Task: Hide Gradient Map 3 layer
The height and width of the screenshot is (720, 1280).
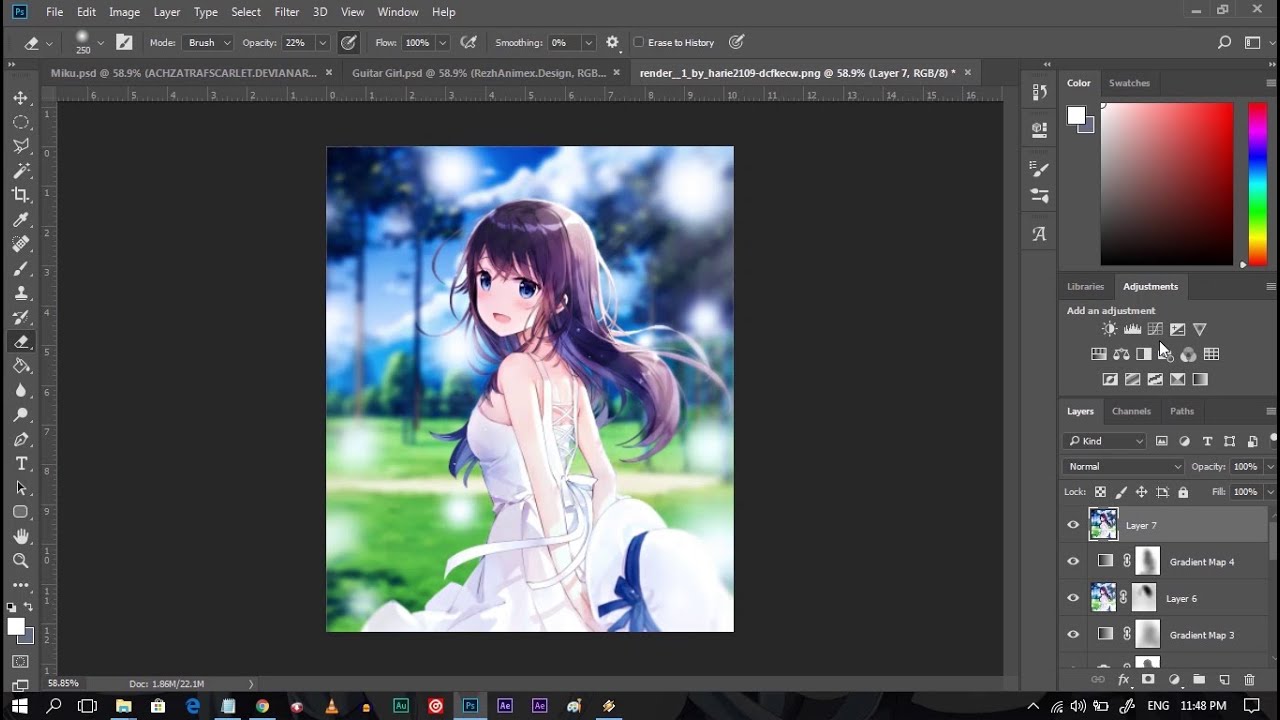Action: [x=1073, y=635]
